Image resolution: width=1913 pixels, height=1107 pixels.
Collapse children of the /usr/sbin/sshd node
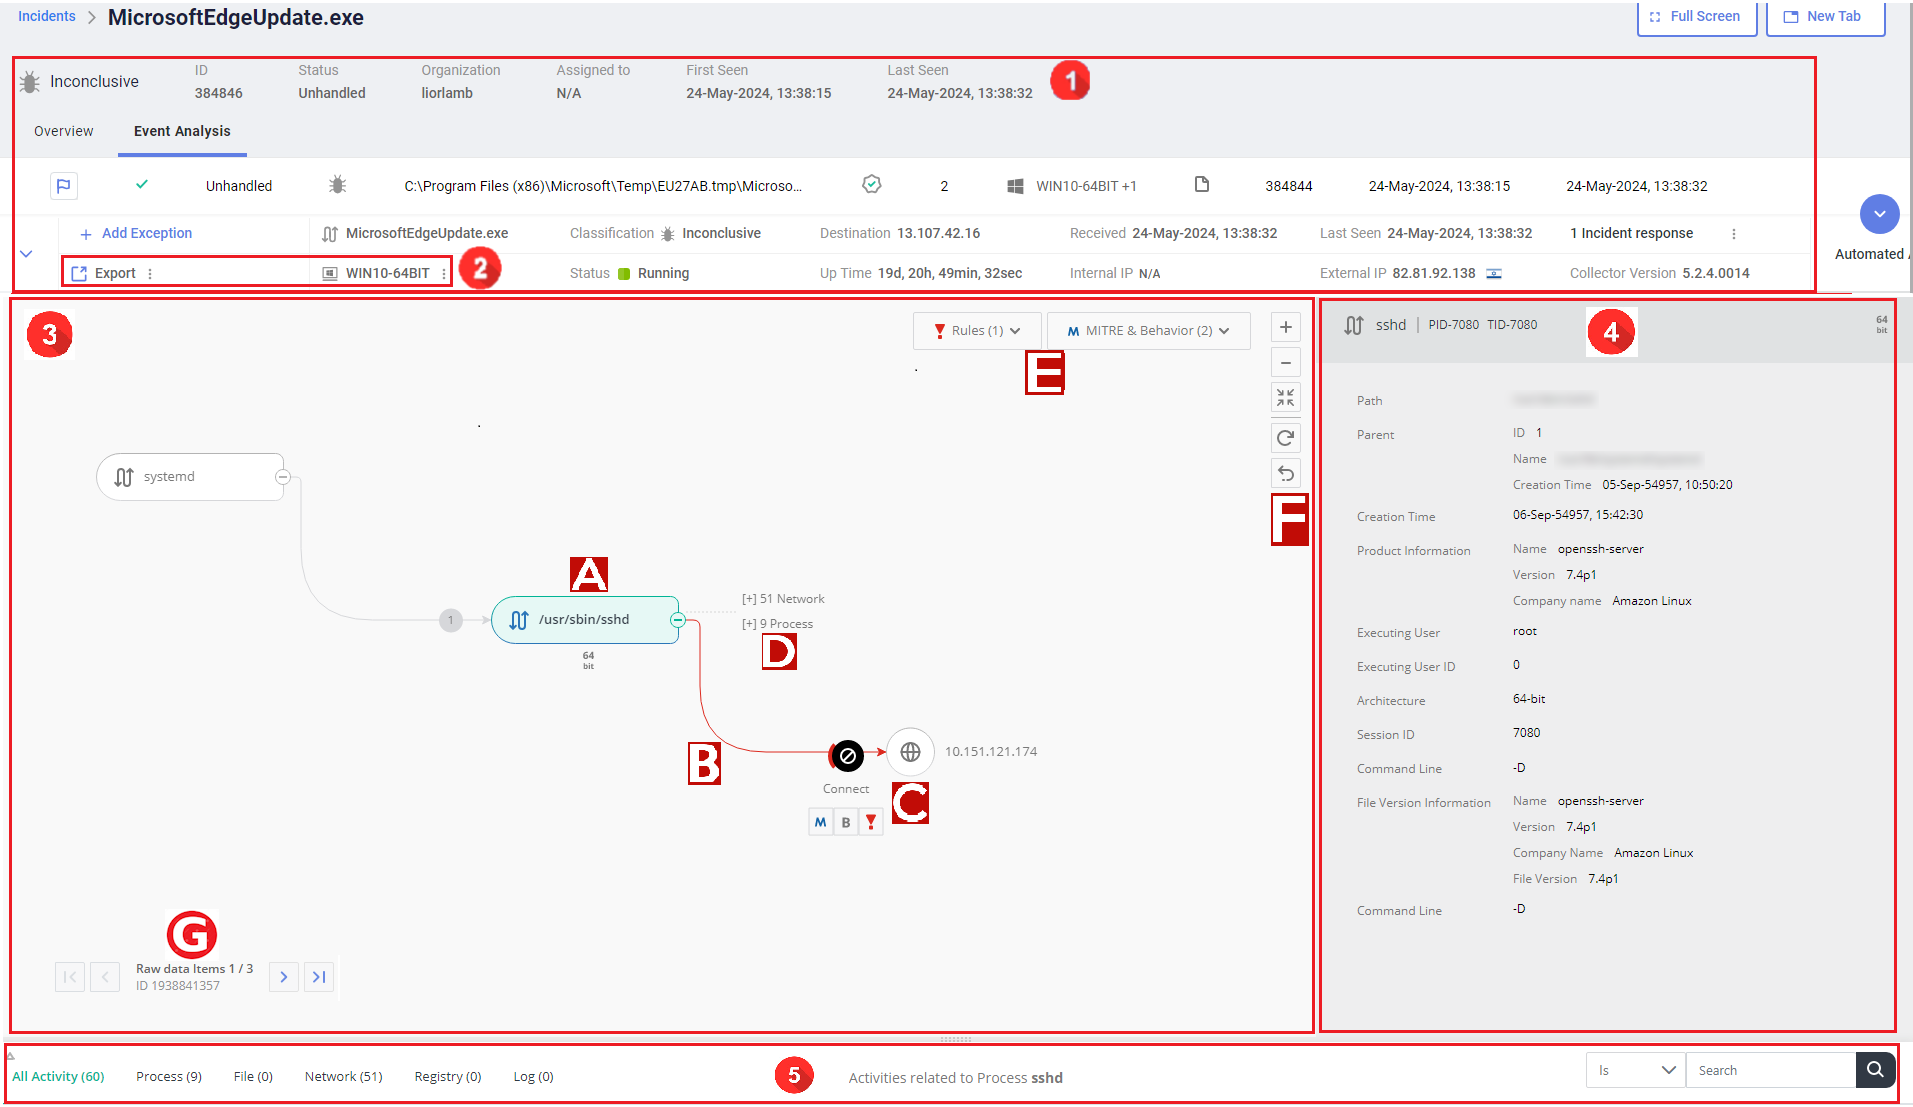678,620
